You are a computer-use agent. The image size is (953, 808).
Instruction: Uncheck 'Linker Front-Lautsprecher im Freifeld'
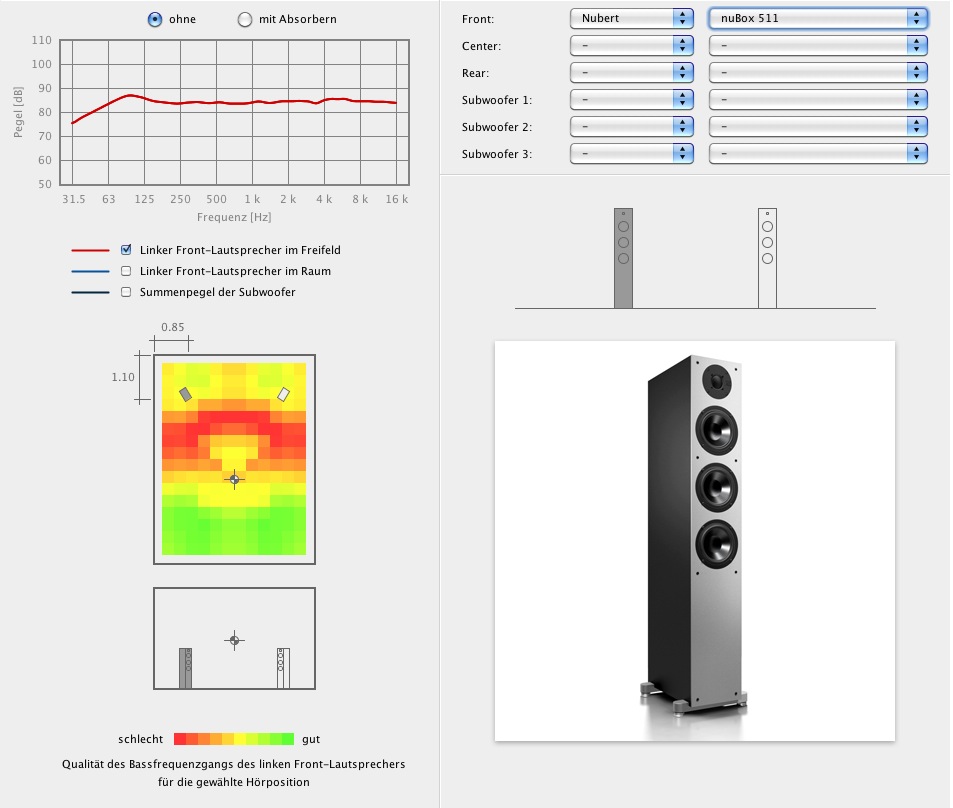(x=126, y=250)
